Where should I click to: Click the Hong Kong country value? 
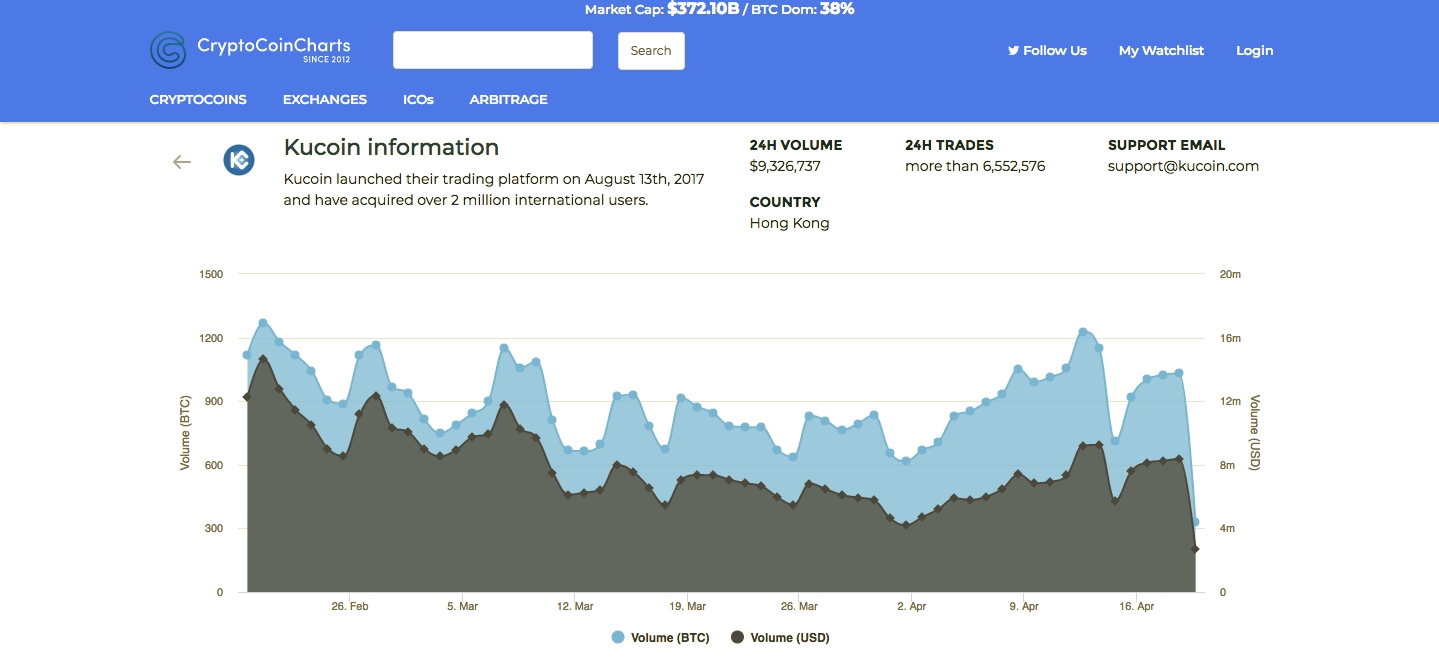789,223
